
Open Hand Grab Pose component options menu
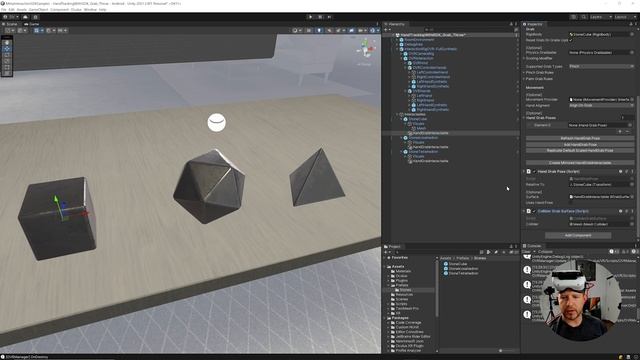(633, 171)
